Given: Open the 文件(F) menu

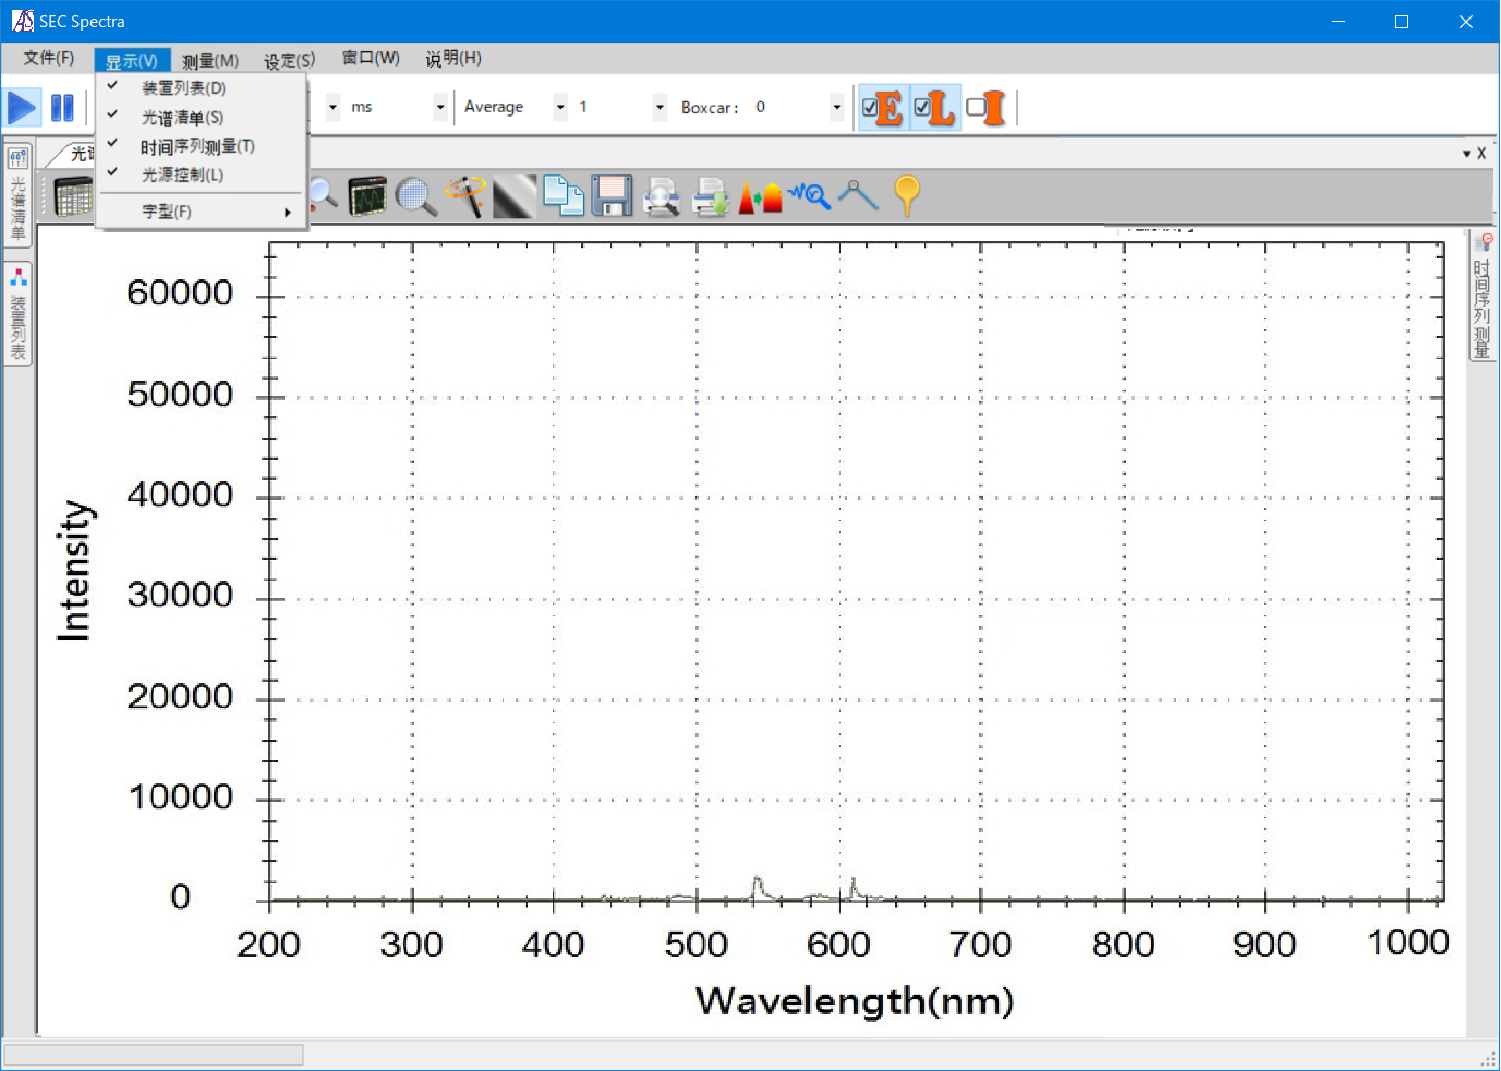Looking at the screenshot, I should pos(49,58).
